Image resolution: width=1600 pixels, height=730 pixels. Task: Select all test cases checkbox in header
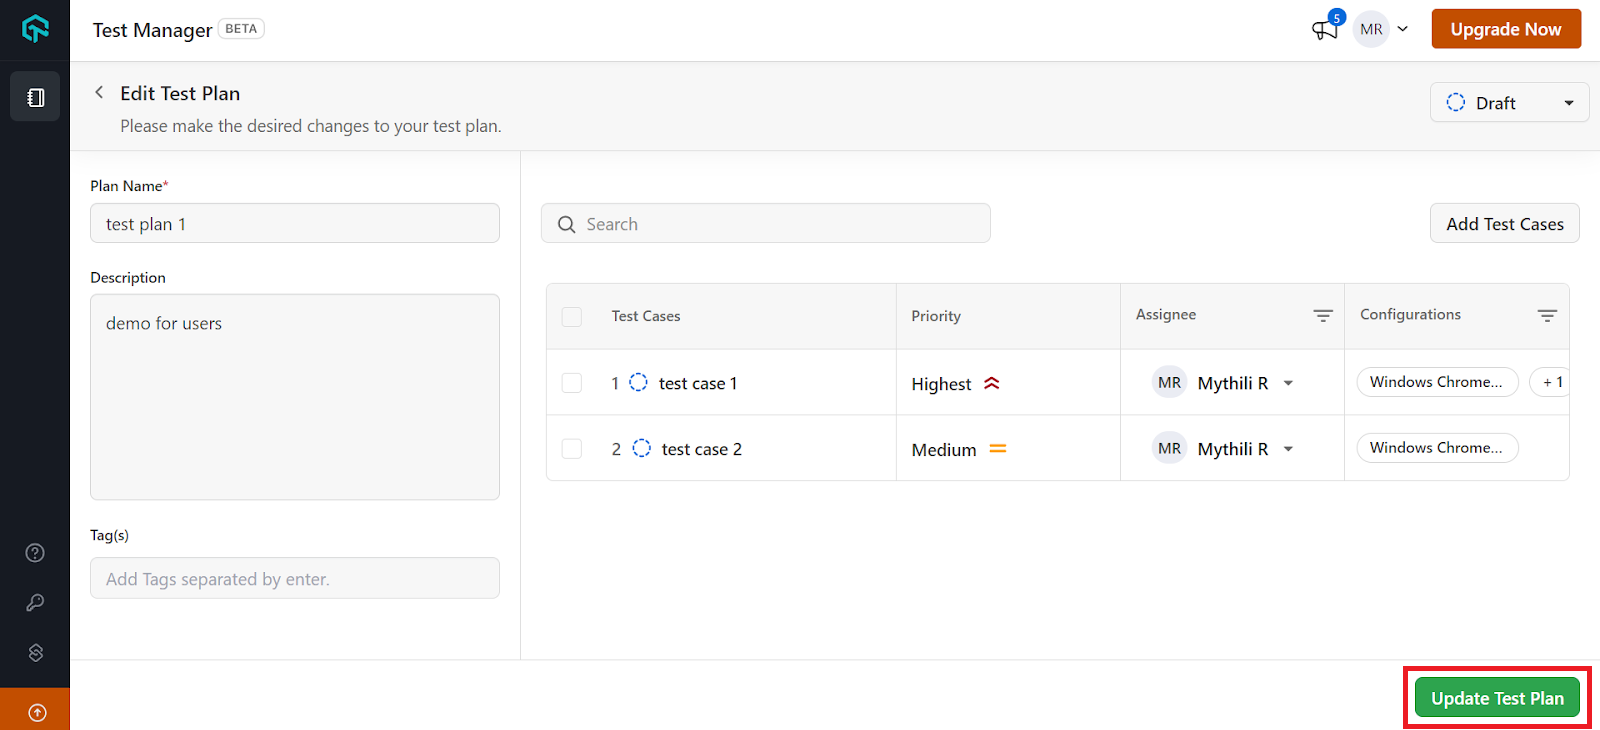572,317
